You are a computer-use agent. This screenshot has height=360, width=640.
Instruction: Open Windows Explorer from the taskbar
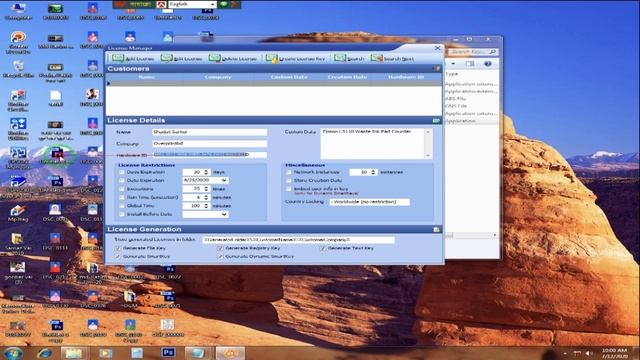(75, 353)
